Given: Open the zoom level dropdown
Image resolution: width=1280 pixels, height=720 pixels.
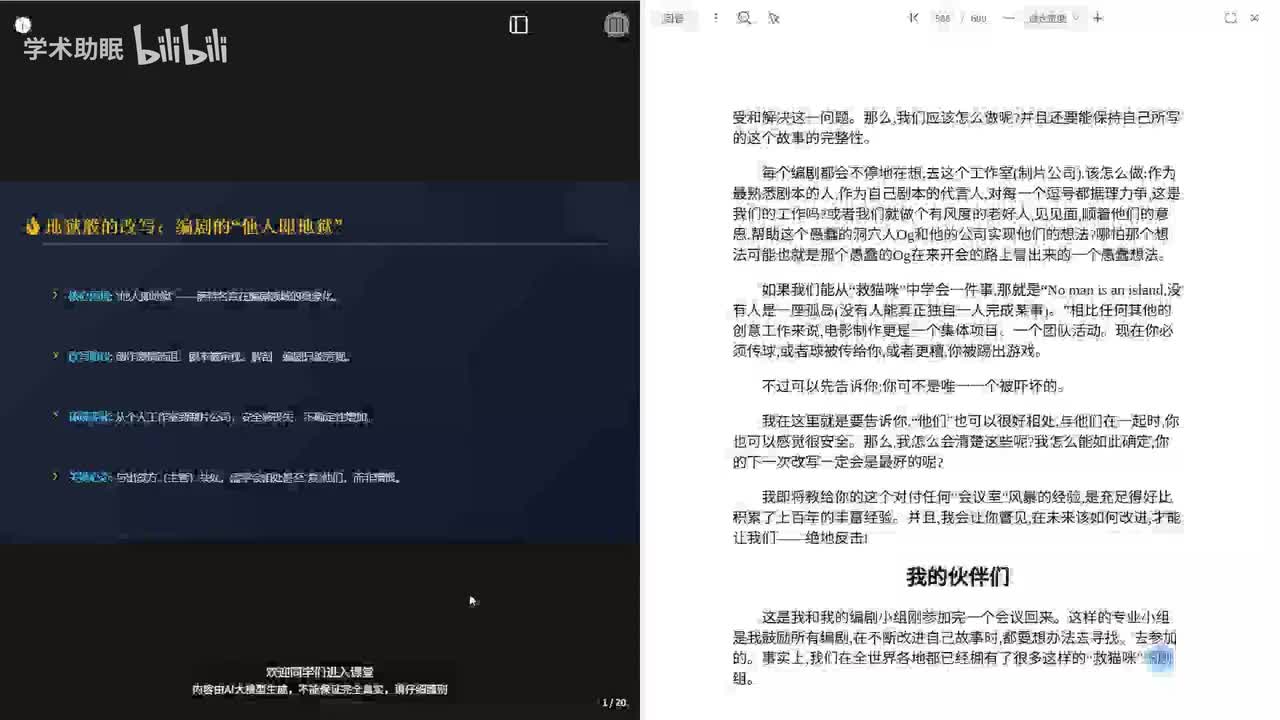Looking at the screenshot, I should coord(1054,18).
